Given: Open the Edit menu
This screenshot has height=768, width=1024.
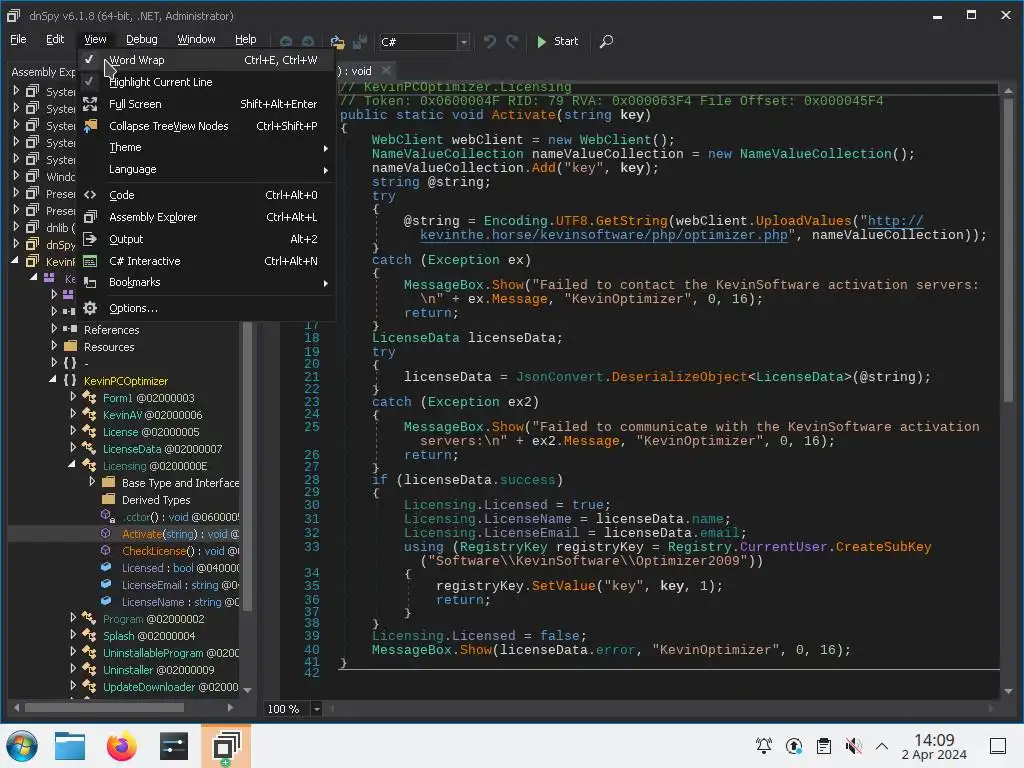Looking at the screenshot, I should pyautogui.click(x=55, y=40).
